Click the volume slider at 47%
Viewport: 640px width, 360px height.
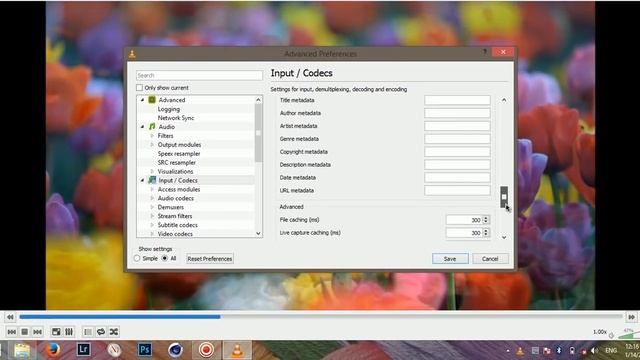[x=629, y=336]
